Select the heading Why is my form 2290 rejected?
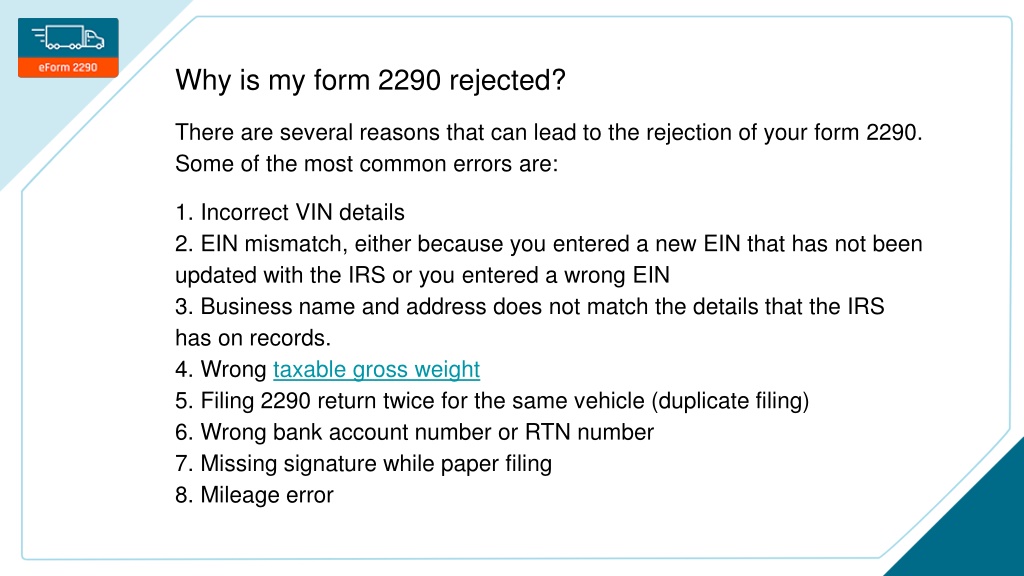The height and width of the screenshot is (576, 1024). click(370, 80)
